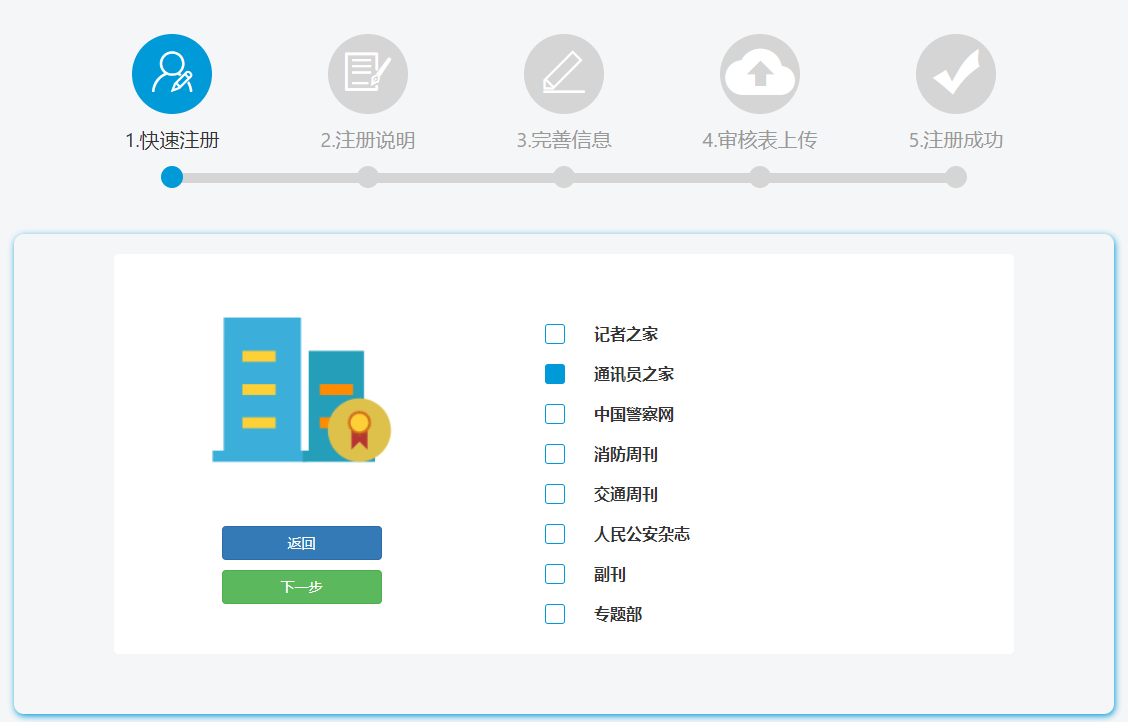The width and height of the screenshot is (1128, 722).
Task: Select the 2.注册说明 step label
Action: click(368, 140)
